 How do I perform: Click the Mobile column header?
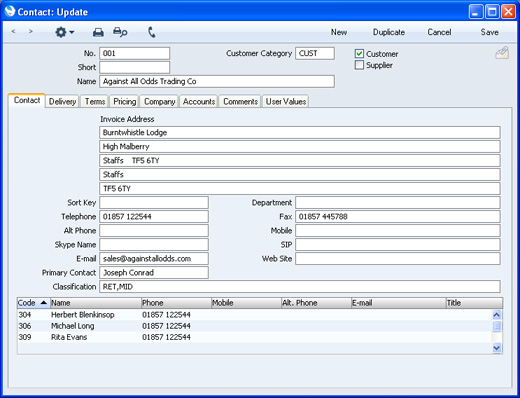point(246,303)
